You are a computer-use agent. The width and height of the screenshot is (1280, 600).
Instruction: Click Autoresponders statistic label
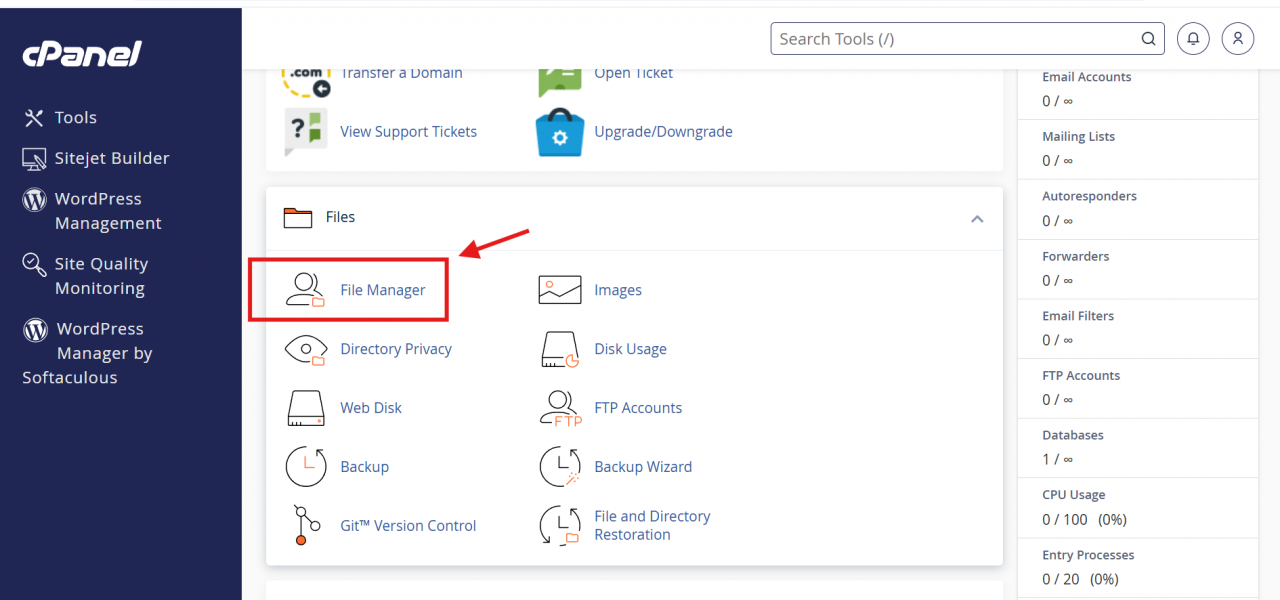coord(1089,196)
